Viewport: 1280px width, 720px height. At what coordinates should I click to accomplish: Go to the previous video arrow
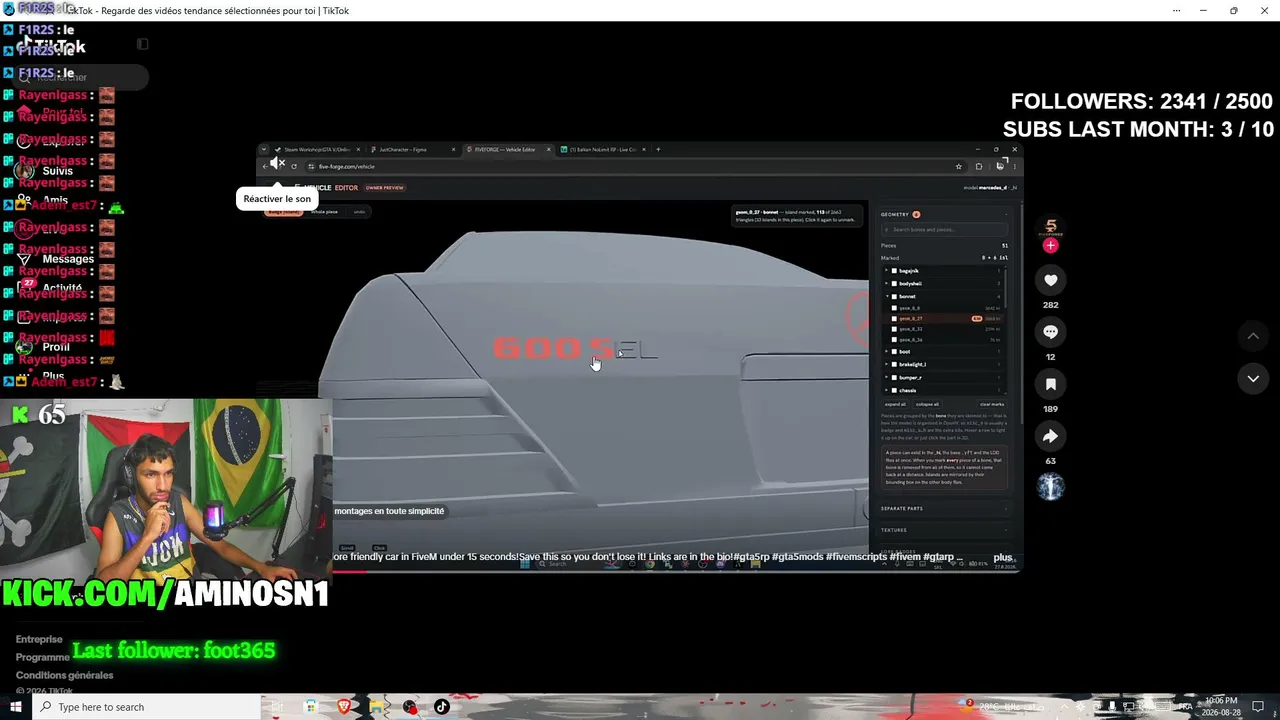click(1253, 336)
